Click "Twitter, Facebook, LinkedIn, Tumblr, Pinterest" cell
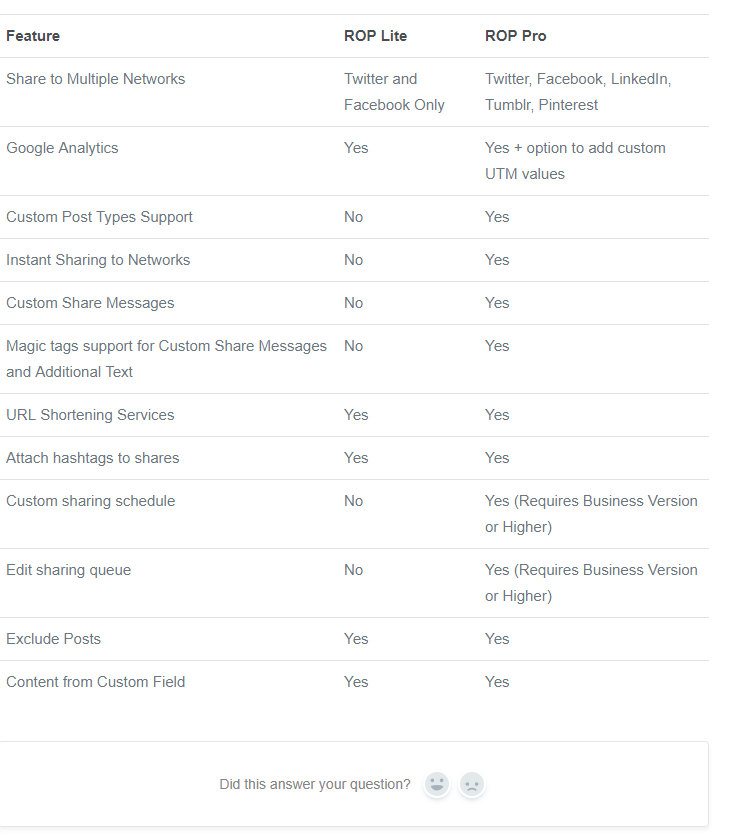This screenshot has width=729, height=836. point(577,92)
